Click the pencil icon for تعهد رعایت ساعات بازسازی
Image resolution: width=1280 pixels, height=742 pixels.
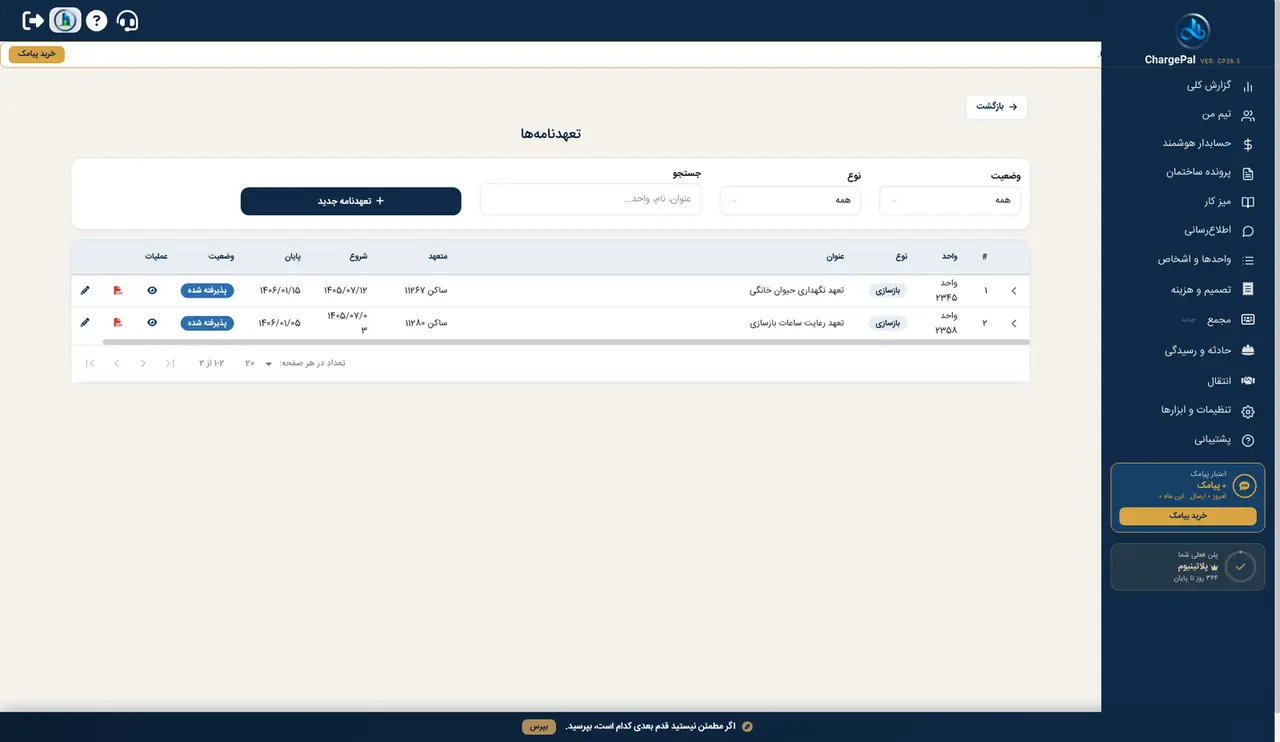pyautogui.click(x=85, y=323)
